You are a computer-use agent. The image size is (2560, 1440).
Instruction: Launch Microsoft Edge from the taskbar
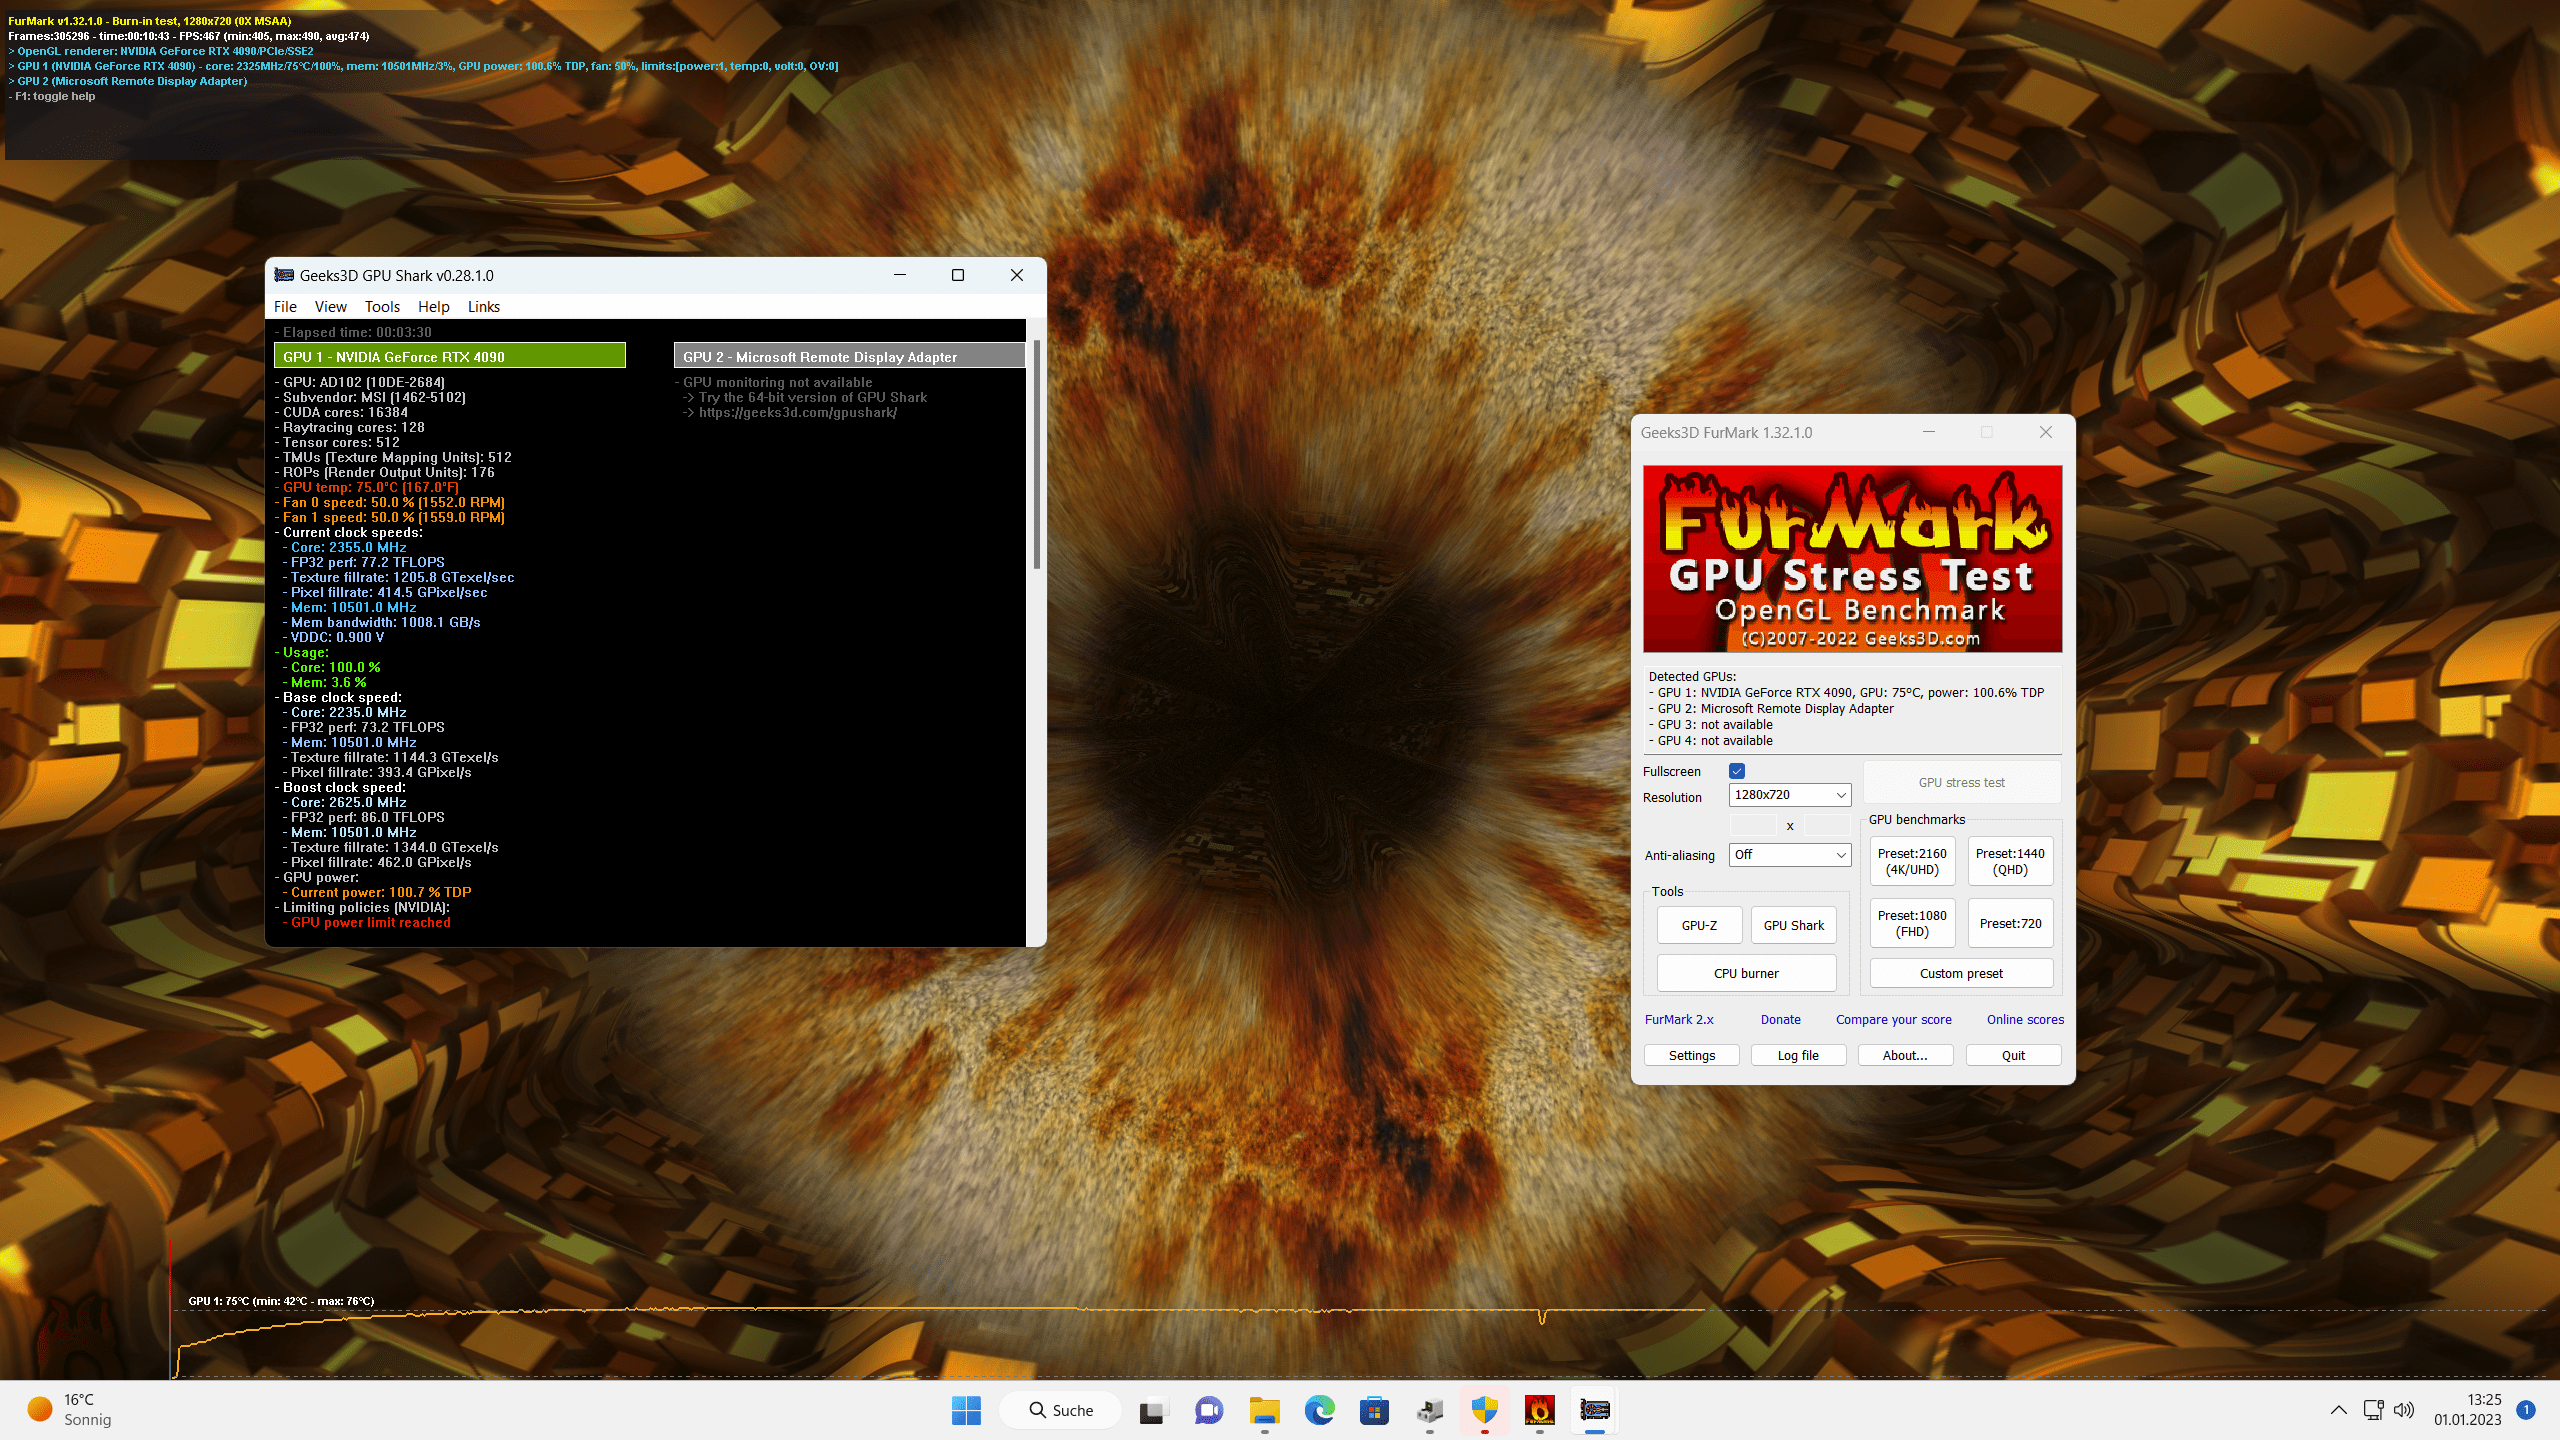[1320, 1410]
